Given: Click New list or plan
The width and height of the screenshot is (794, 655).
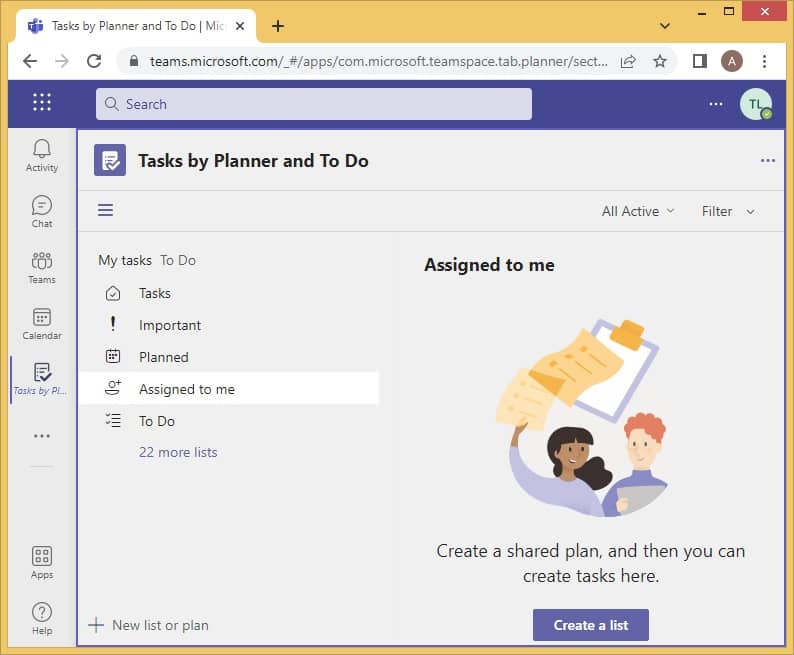Looking at the screenshot, I should click(x=148, y=625).
